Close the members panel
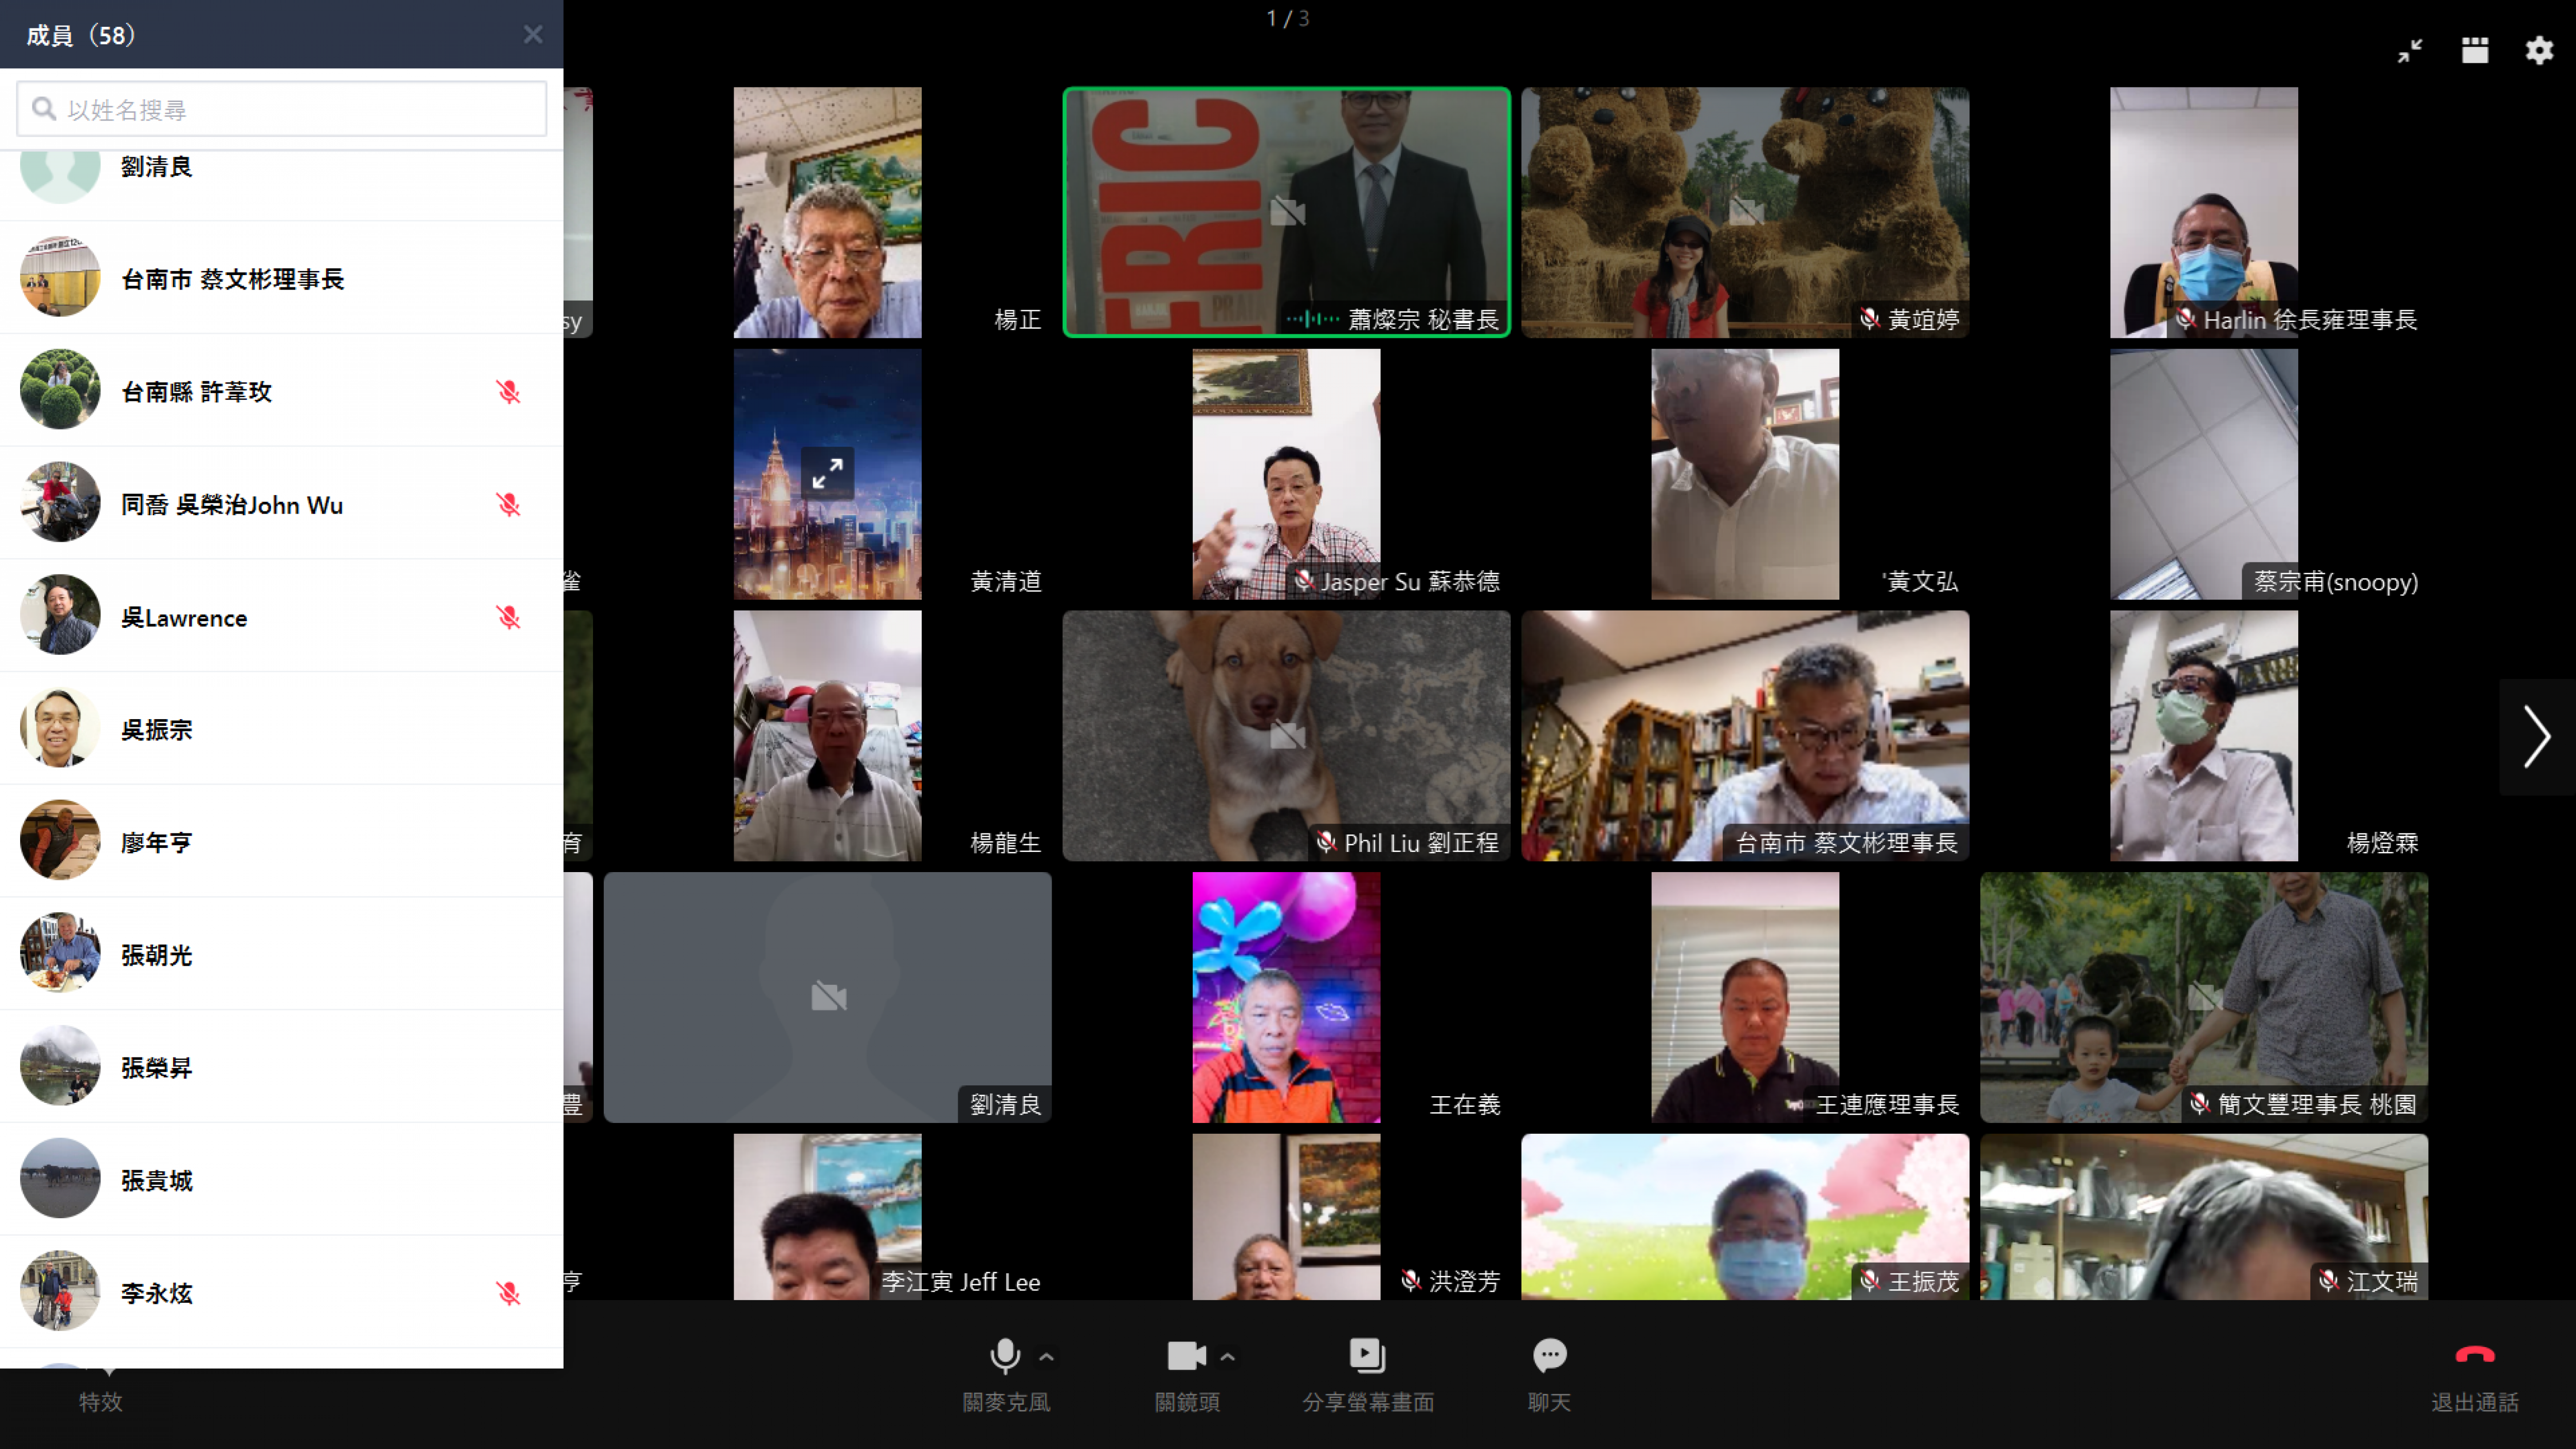2576x1449 pixels. [x=533, y=35]
